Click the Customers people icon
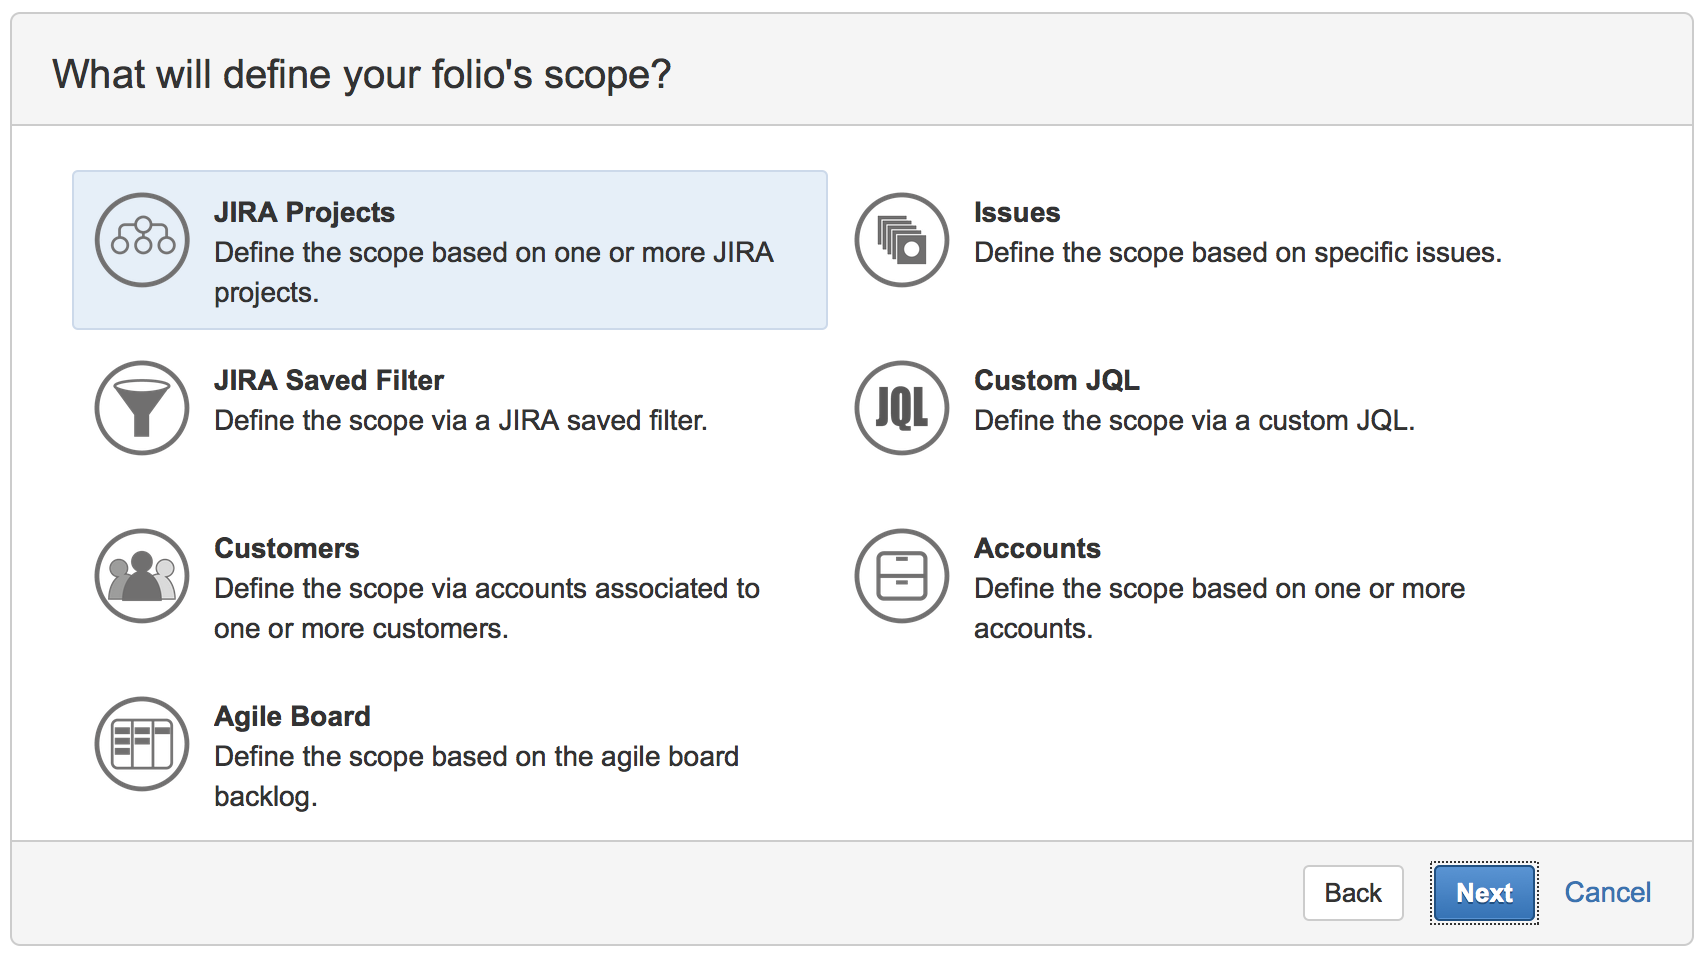This screenshot has height=956, width=1704. (x=141, y=576)
